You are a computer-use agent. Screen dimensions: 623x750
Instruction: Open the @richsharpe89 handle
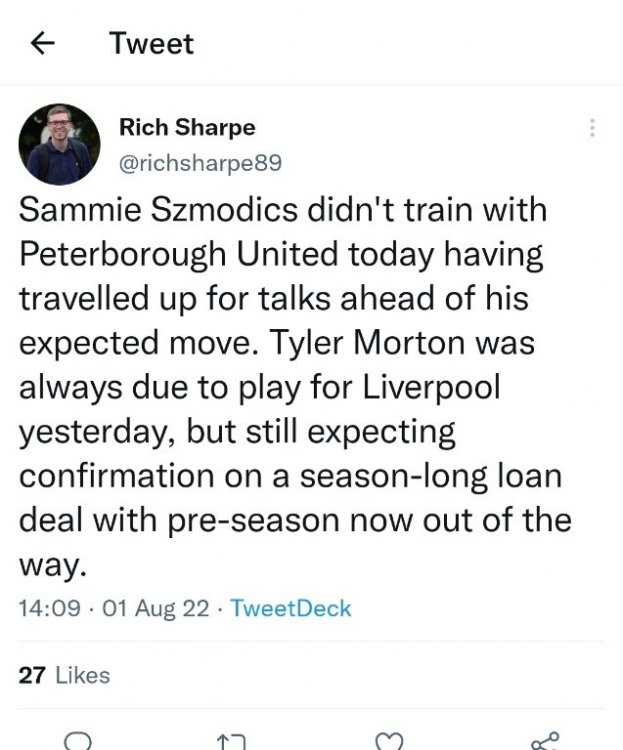(200, 162)
